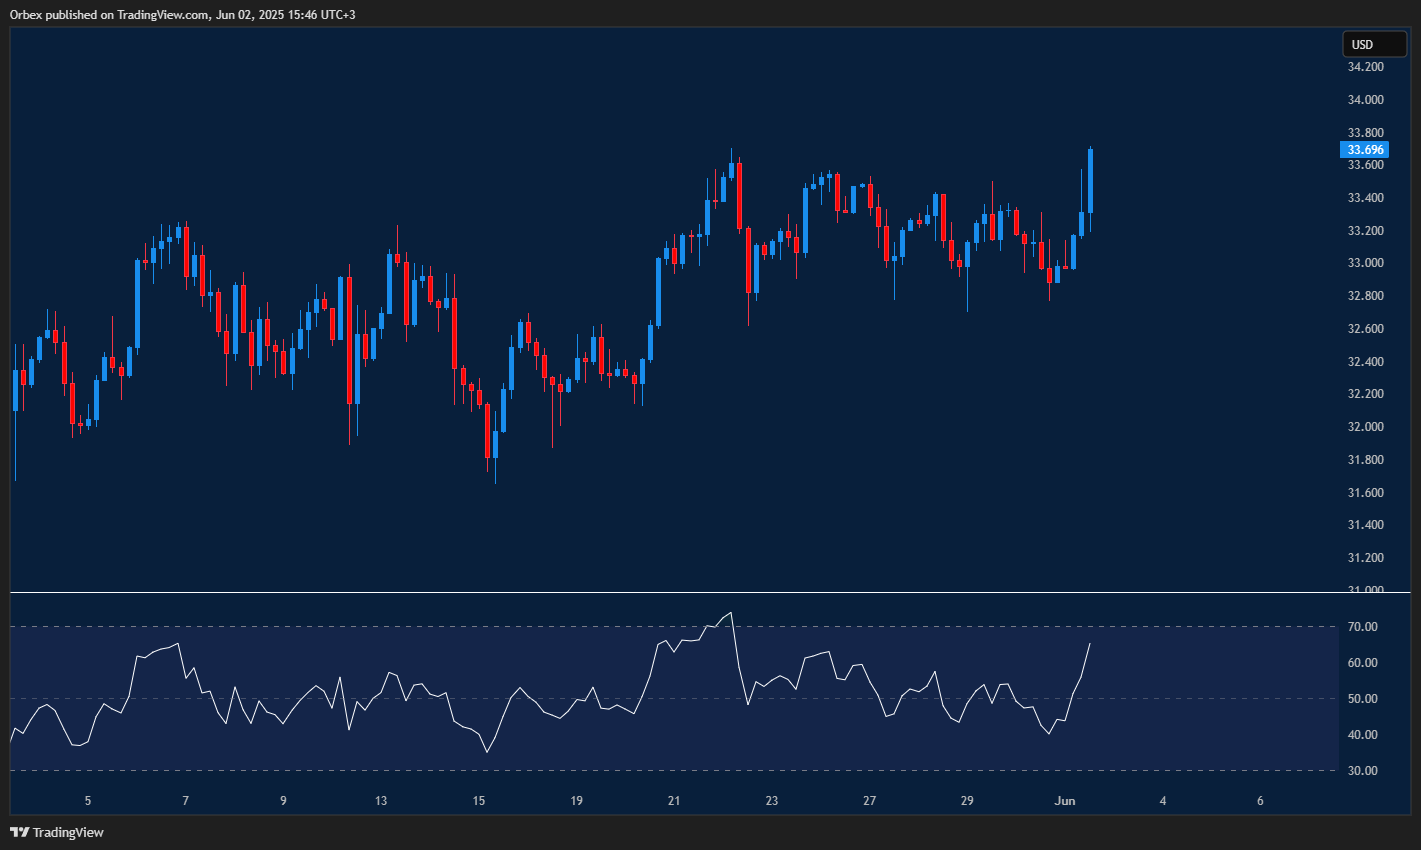Click date label 21 on time axis
This screenshot has height=850, width=1421.
(674, 801)
